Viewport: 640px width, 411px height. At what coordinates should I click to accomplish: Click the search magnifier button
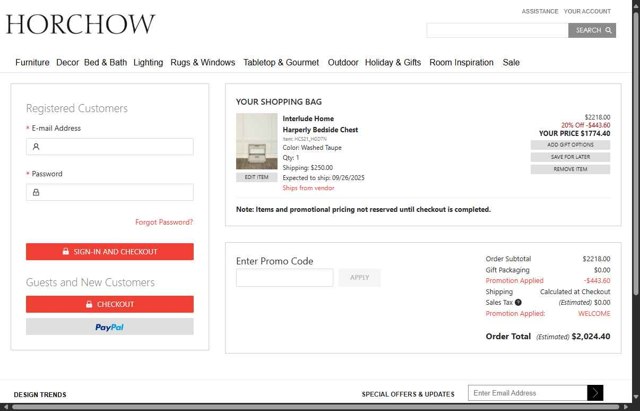(592, 30)
